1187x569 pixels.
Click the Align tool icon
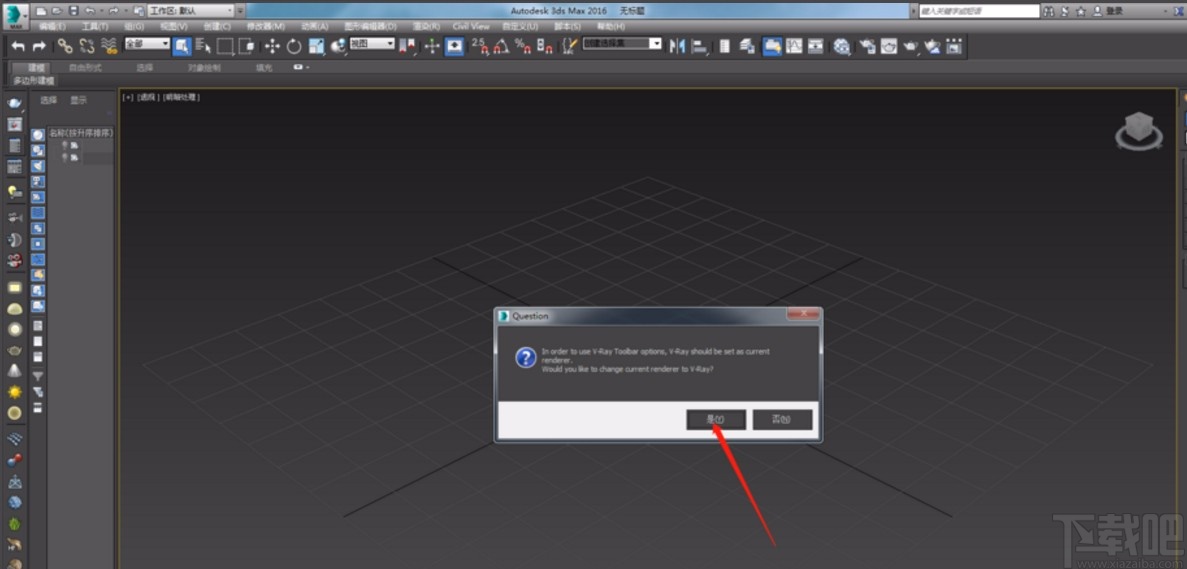point(699,46)
